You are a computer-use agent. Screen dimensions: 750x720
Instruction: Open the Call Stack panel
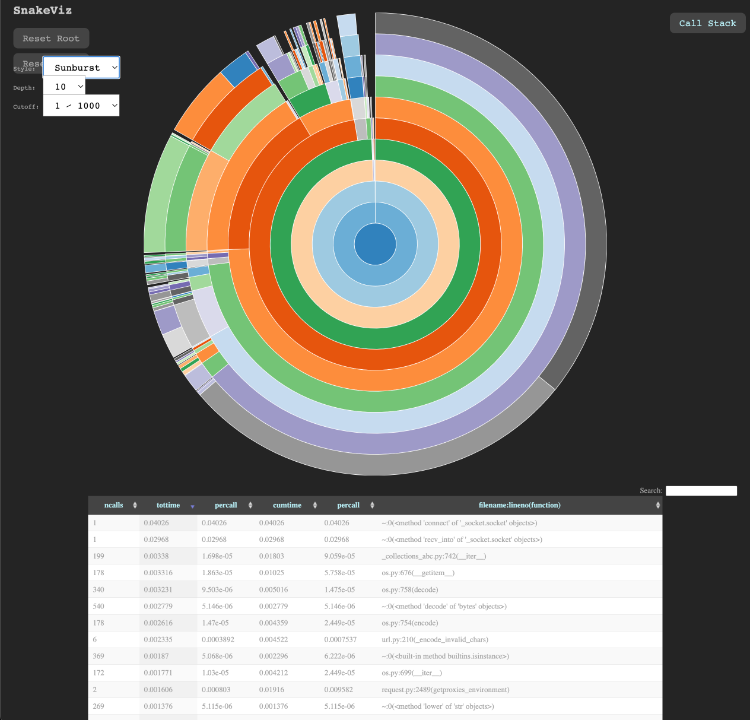(x=707, y=23)
